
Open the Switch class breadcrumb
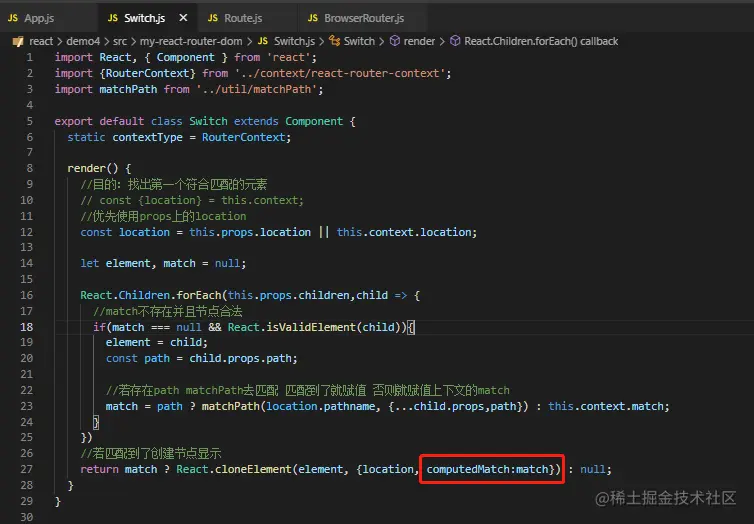(x=359, y=41)
